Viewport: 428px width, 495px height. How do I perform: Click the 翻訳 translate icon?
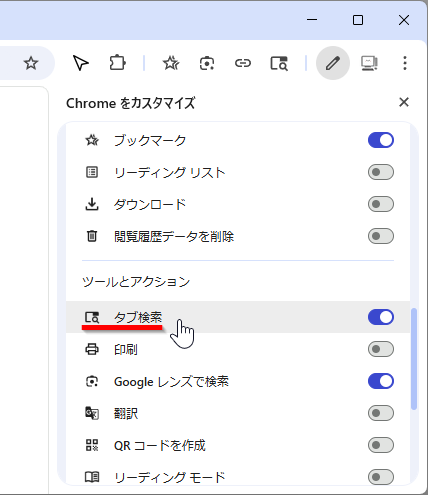tap(92, 413)
